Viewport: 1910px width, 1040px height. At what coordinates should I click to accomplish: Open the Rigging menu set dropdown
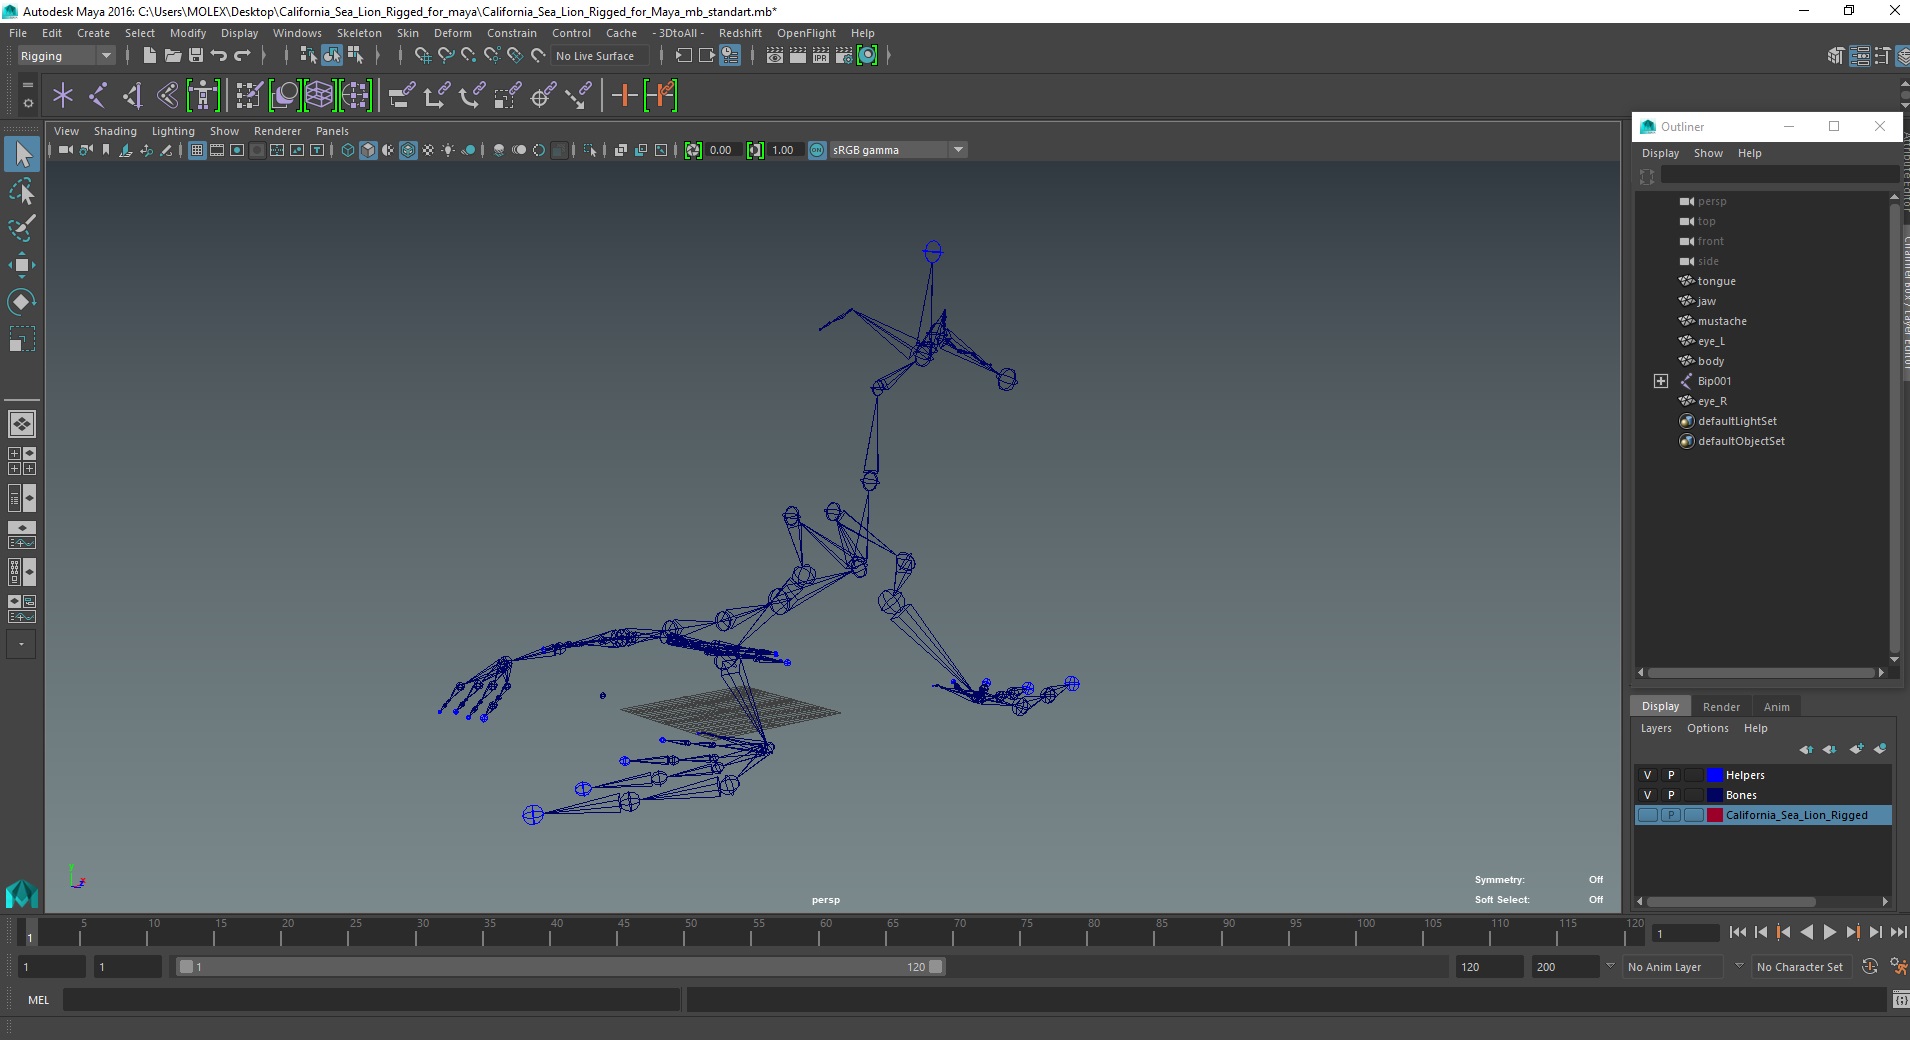pos(66,56)
